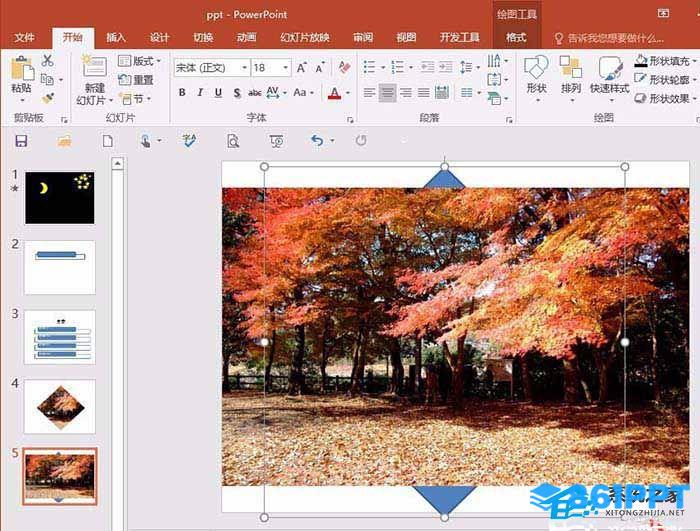Click the Paste clipboard icon
Screen dimensions: 700x531
pos(21,68)
